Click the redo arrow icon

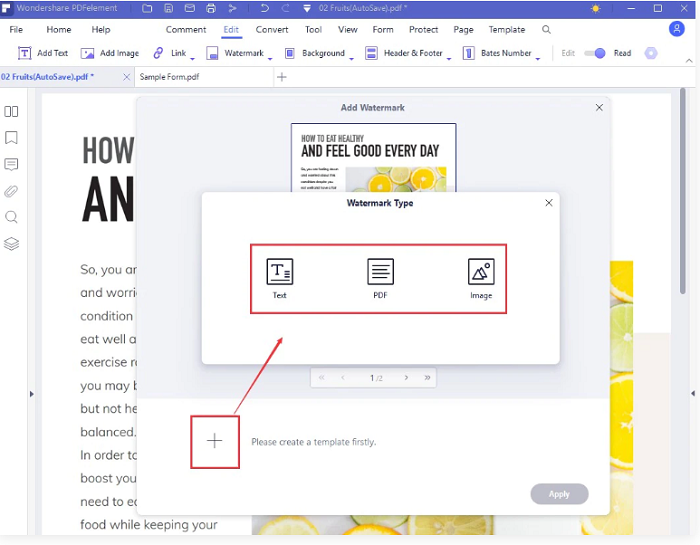click(x=285, y=8)
